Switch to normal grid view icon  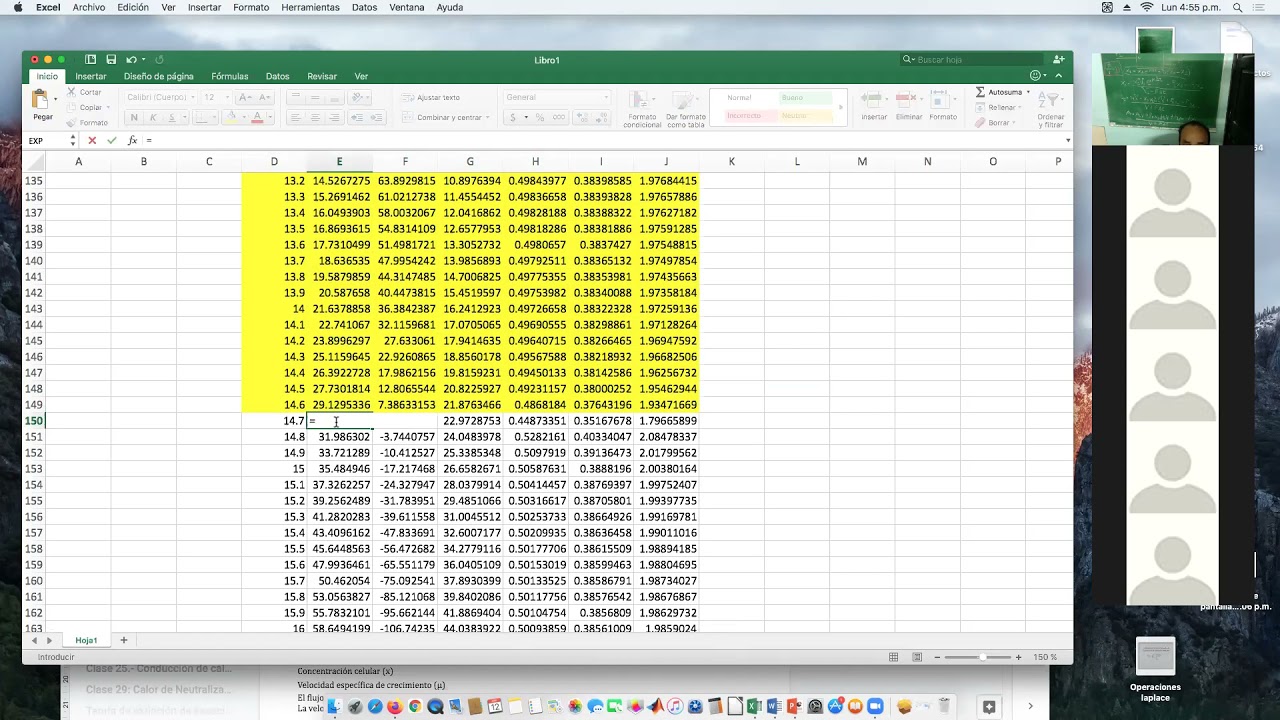(x=894, y=657)
